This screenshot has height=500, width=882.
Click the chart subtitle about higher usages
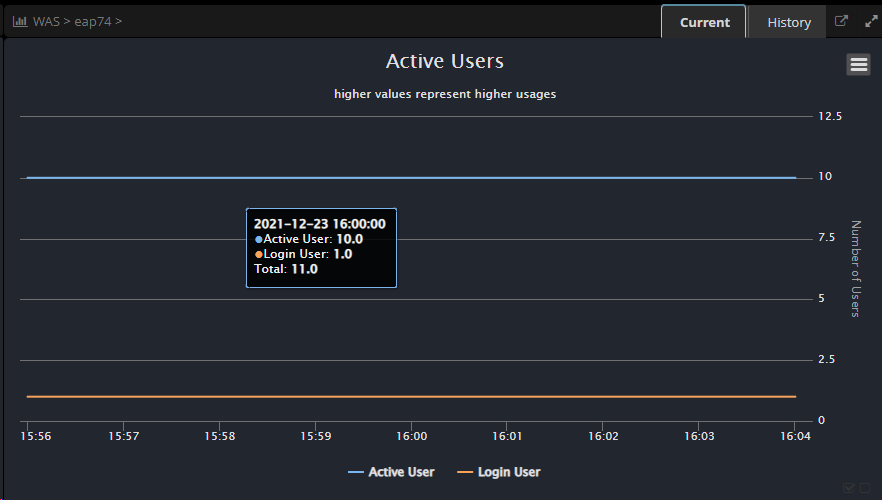[444, 94]
